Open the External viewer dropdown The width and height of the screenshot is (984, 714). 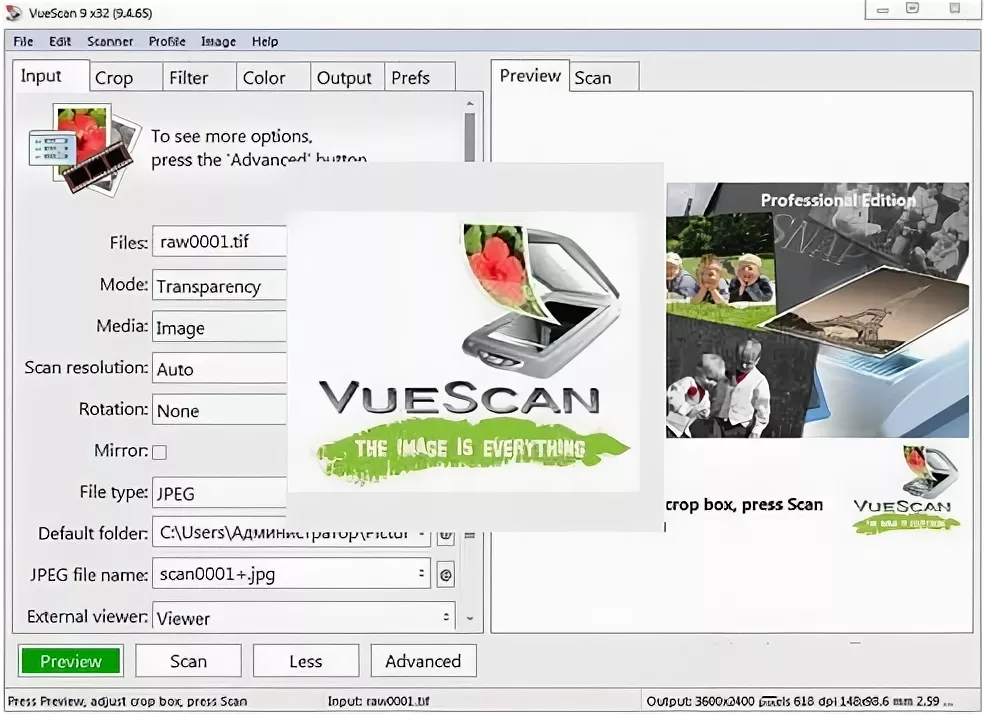[304, 617]
